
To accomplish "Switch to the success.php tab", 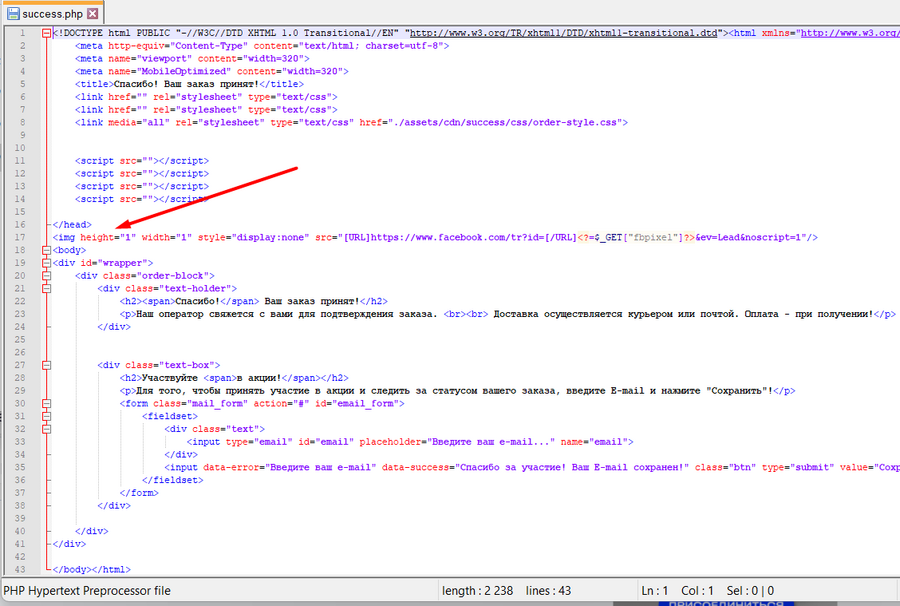I will tap(52, 14).
